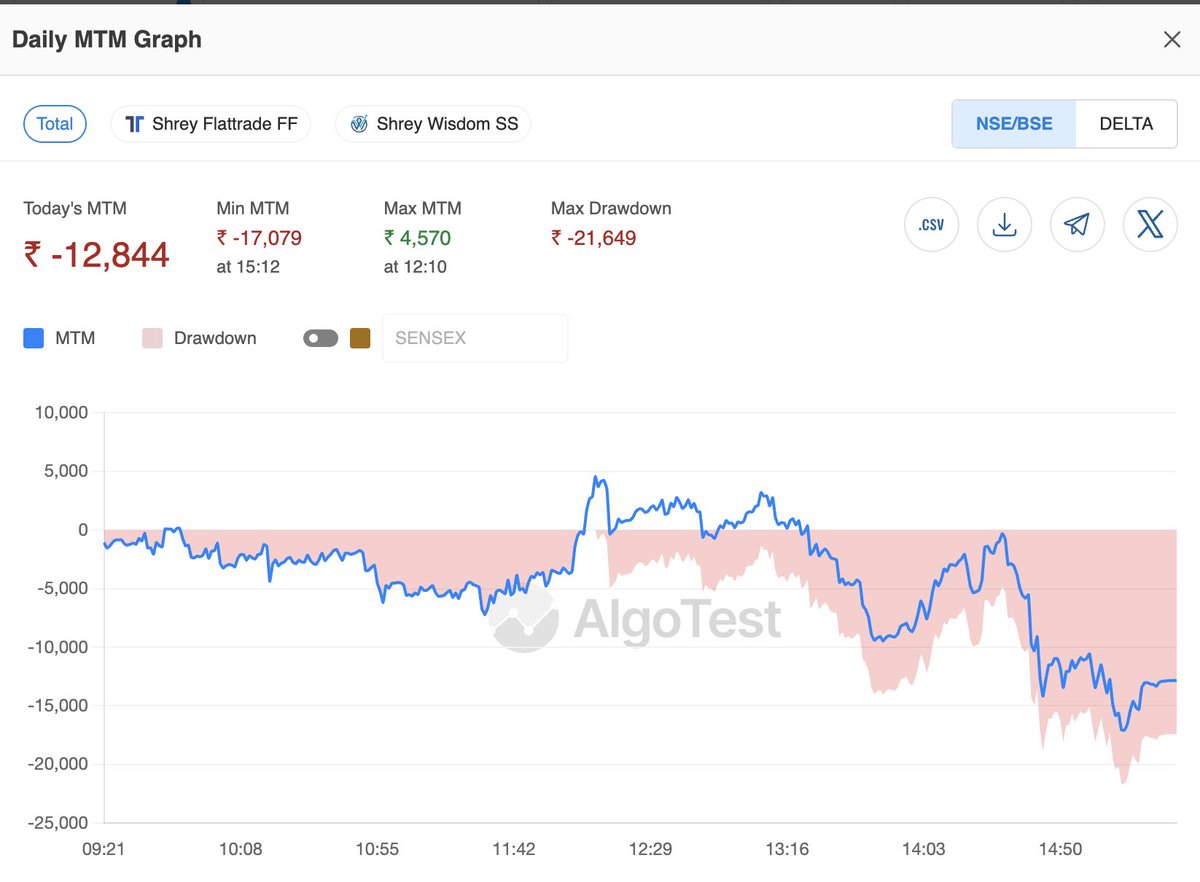This screenshot has height=882, width=1200.
Task: Share graph on X icon
Action: click(x=1150, y=225)
